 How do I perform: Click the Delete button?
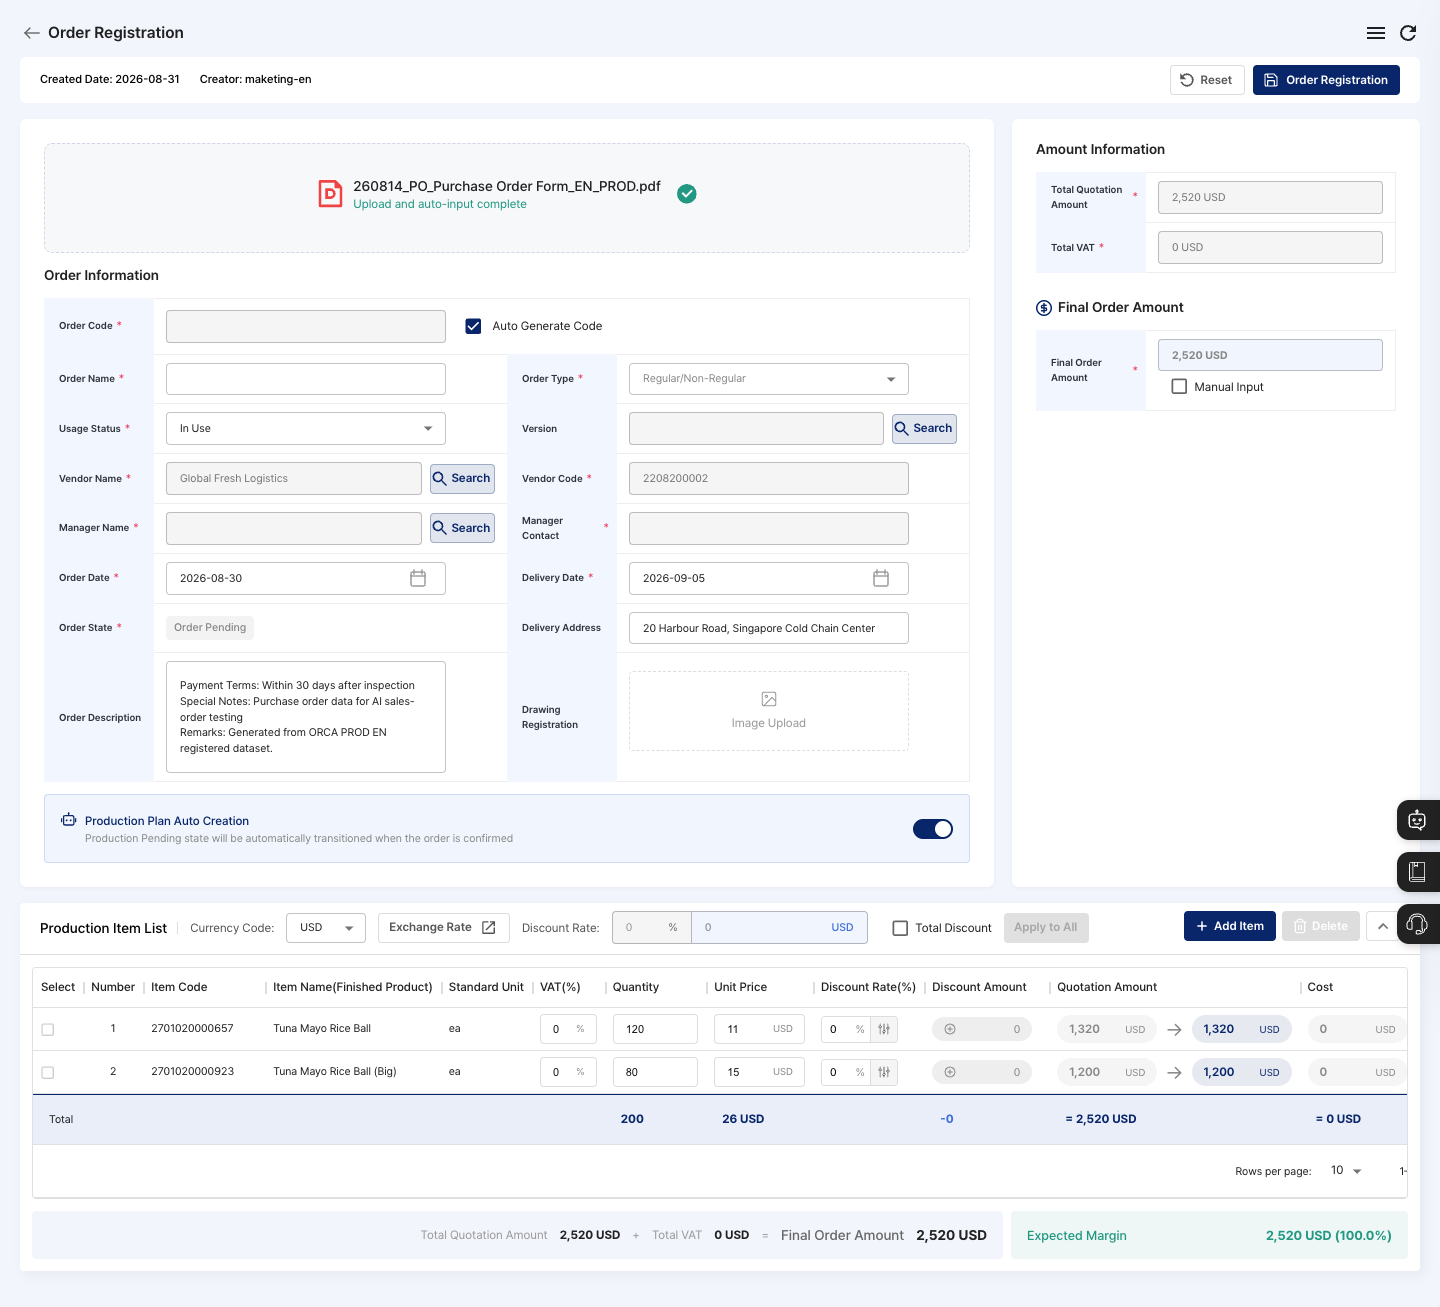pyautogui.click(x=1321, y=926)
